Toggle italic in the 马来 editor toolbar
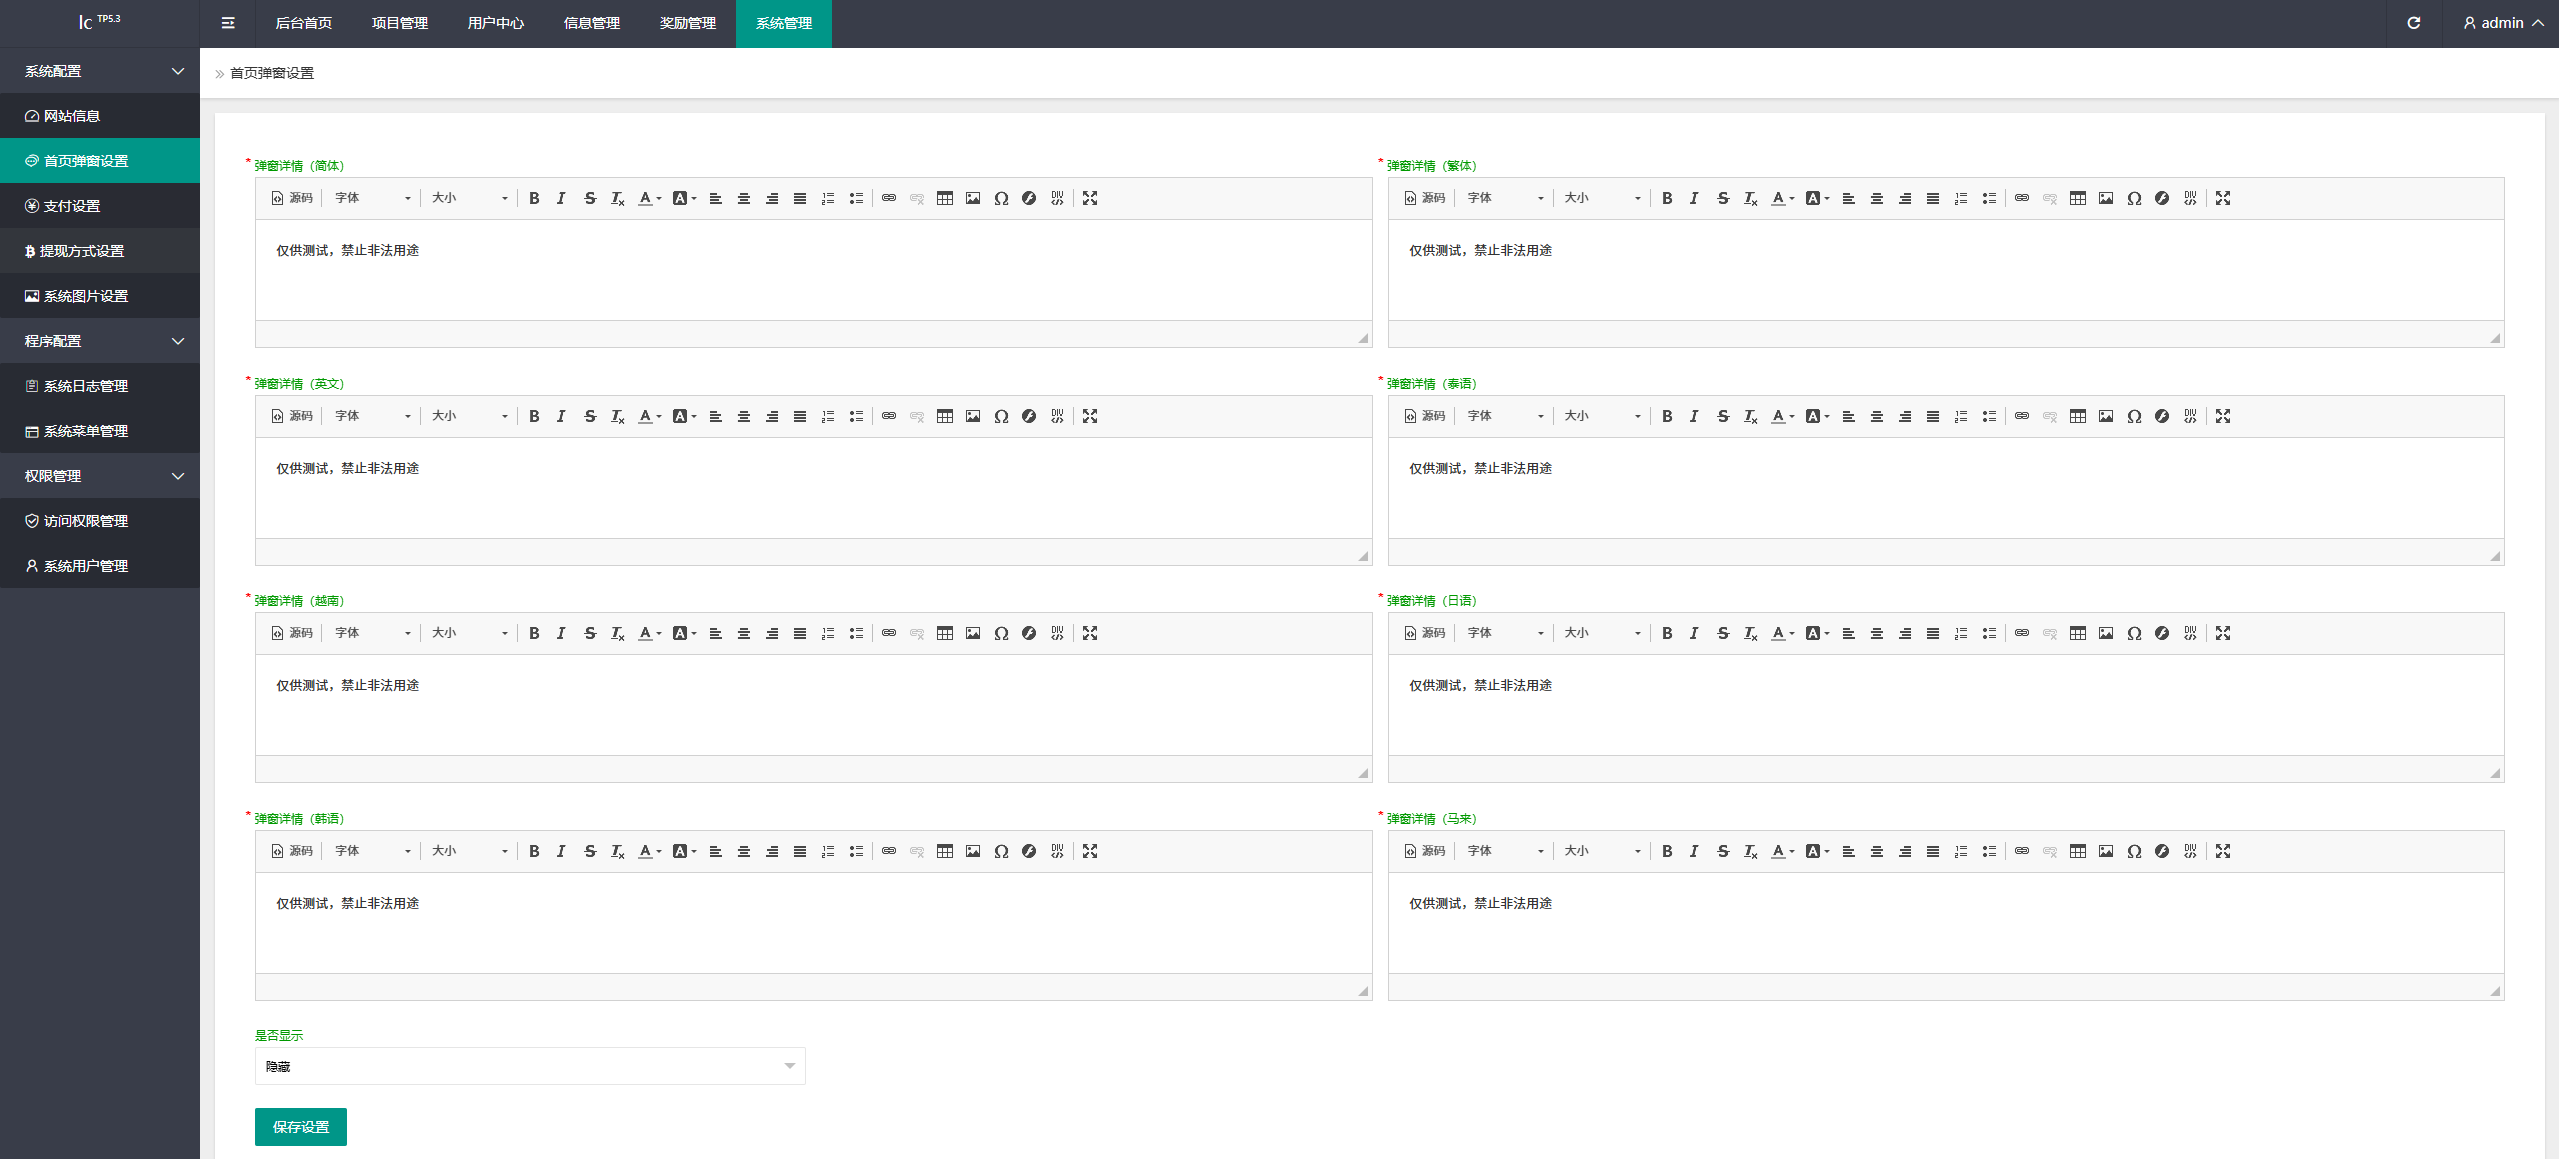Image resolution: width=2559 pixels, height=1159 pixels. pos(1694,851)
